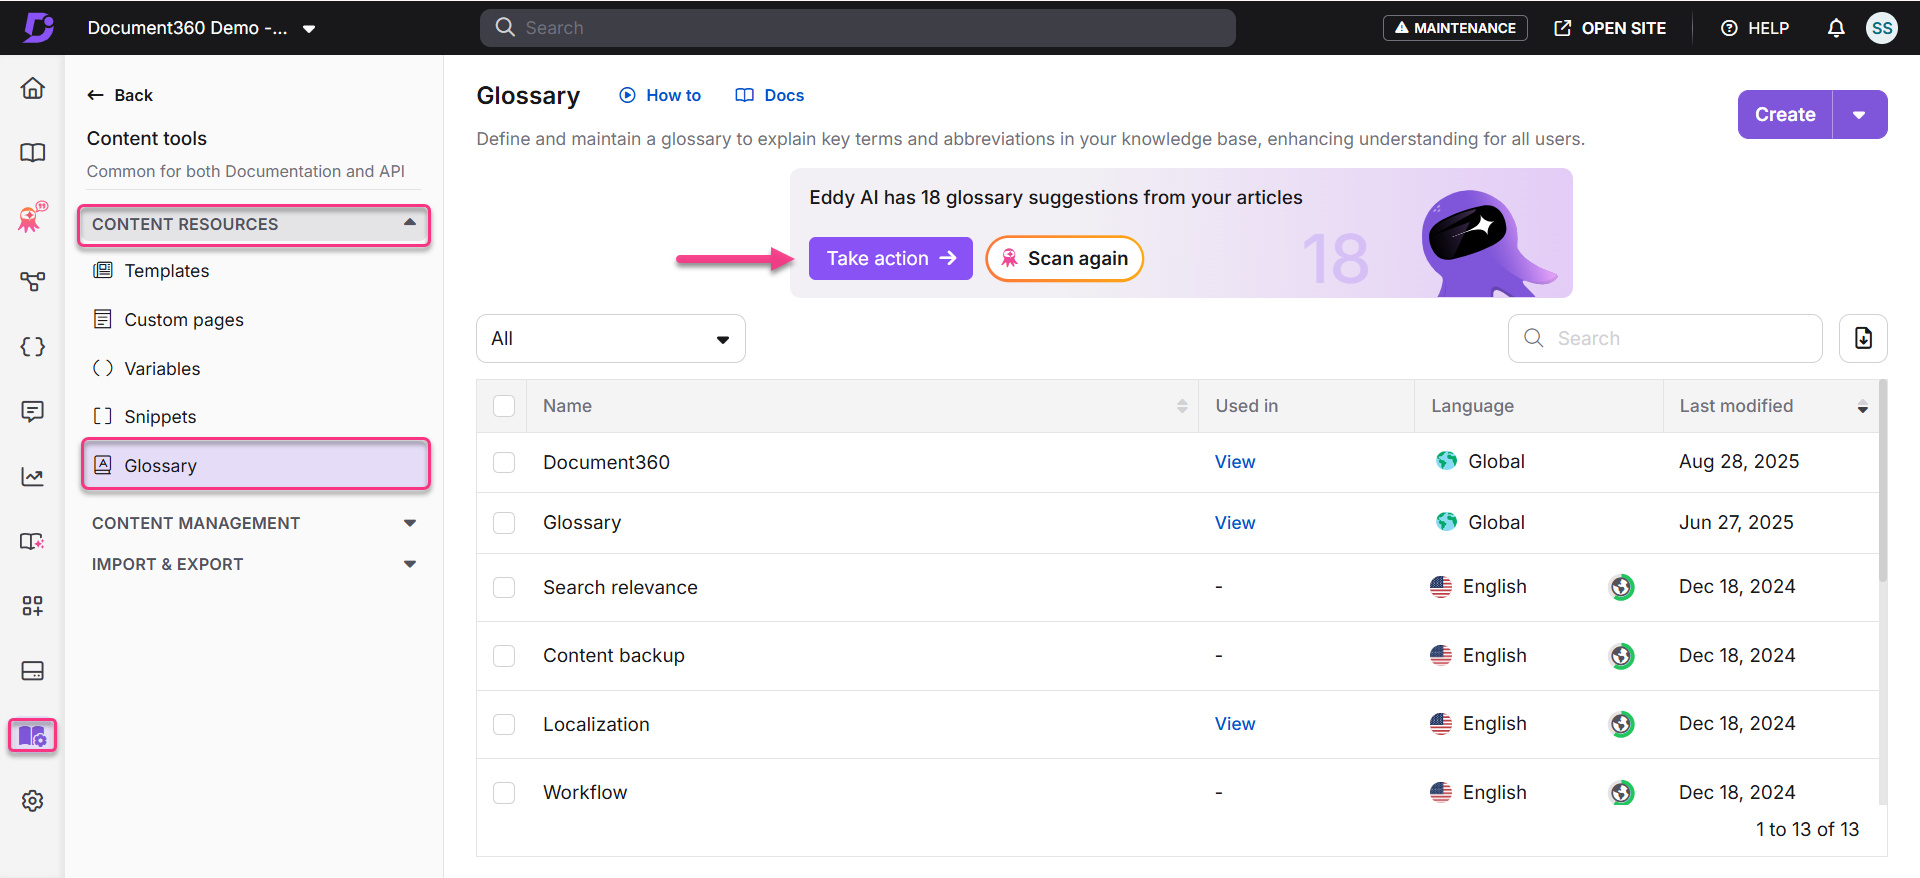Click the globe icon in Content backup row

tap(1622, 656)
